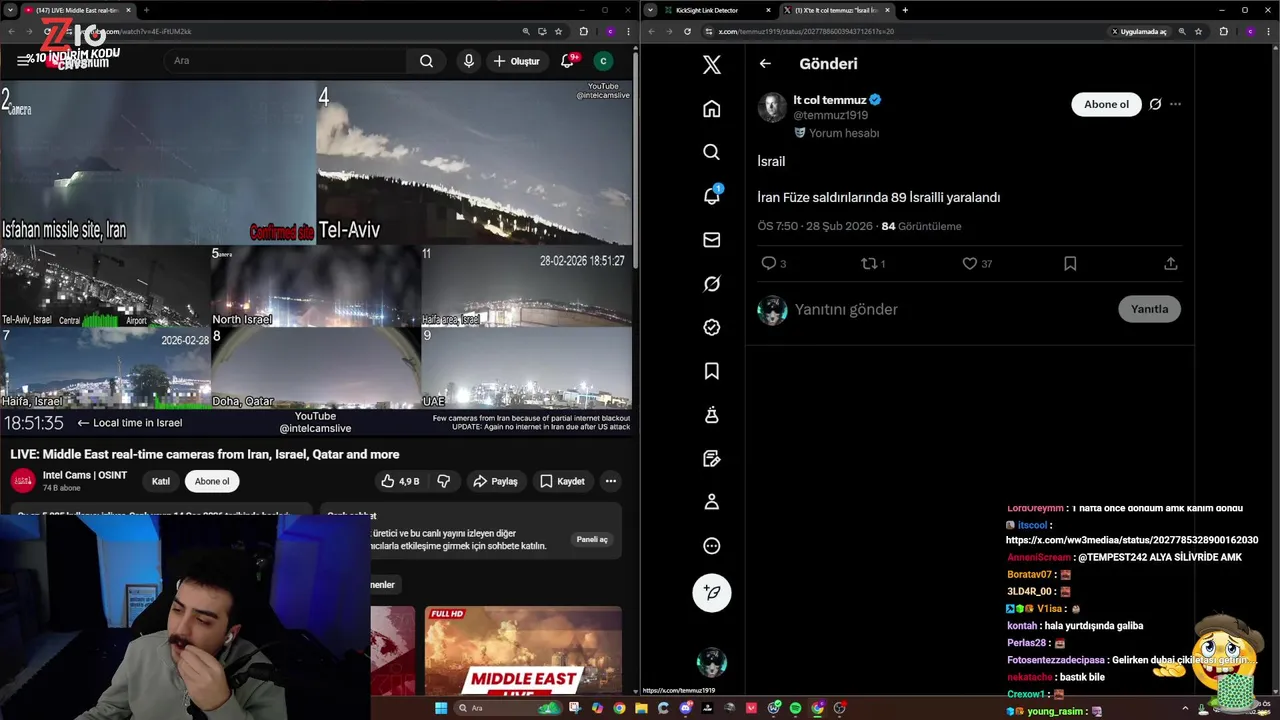
Task: Open X notifications bell in sidebar
Action: click(x=711, y=196)
